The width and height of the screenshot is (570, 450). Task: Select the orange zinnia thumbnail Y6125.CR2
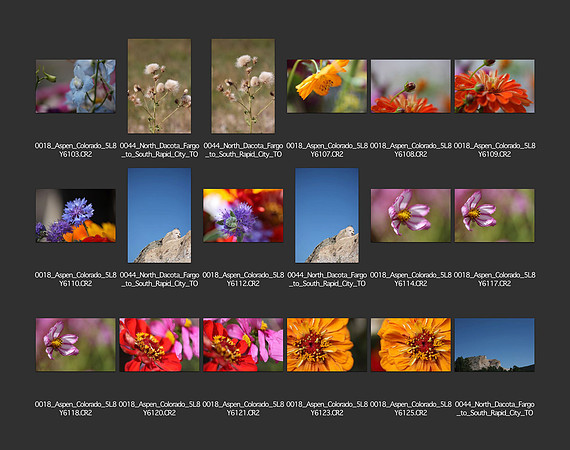coord(411,345)
